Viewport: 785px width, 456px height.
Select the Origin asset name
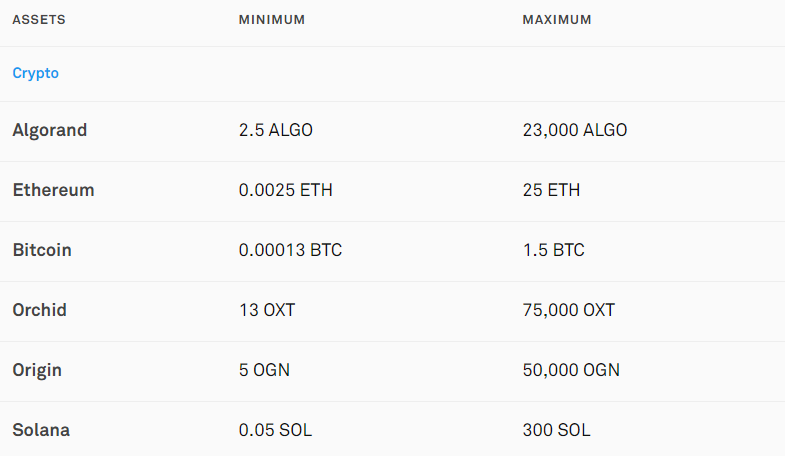point(37,371)
